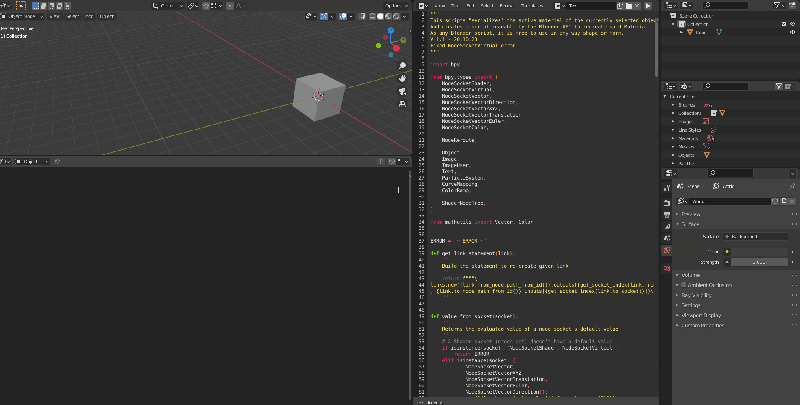Click the new world datablock icon in Properties

tap(784, 201)
